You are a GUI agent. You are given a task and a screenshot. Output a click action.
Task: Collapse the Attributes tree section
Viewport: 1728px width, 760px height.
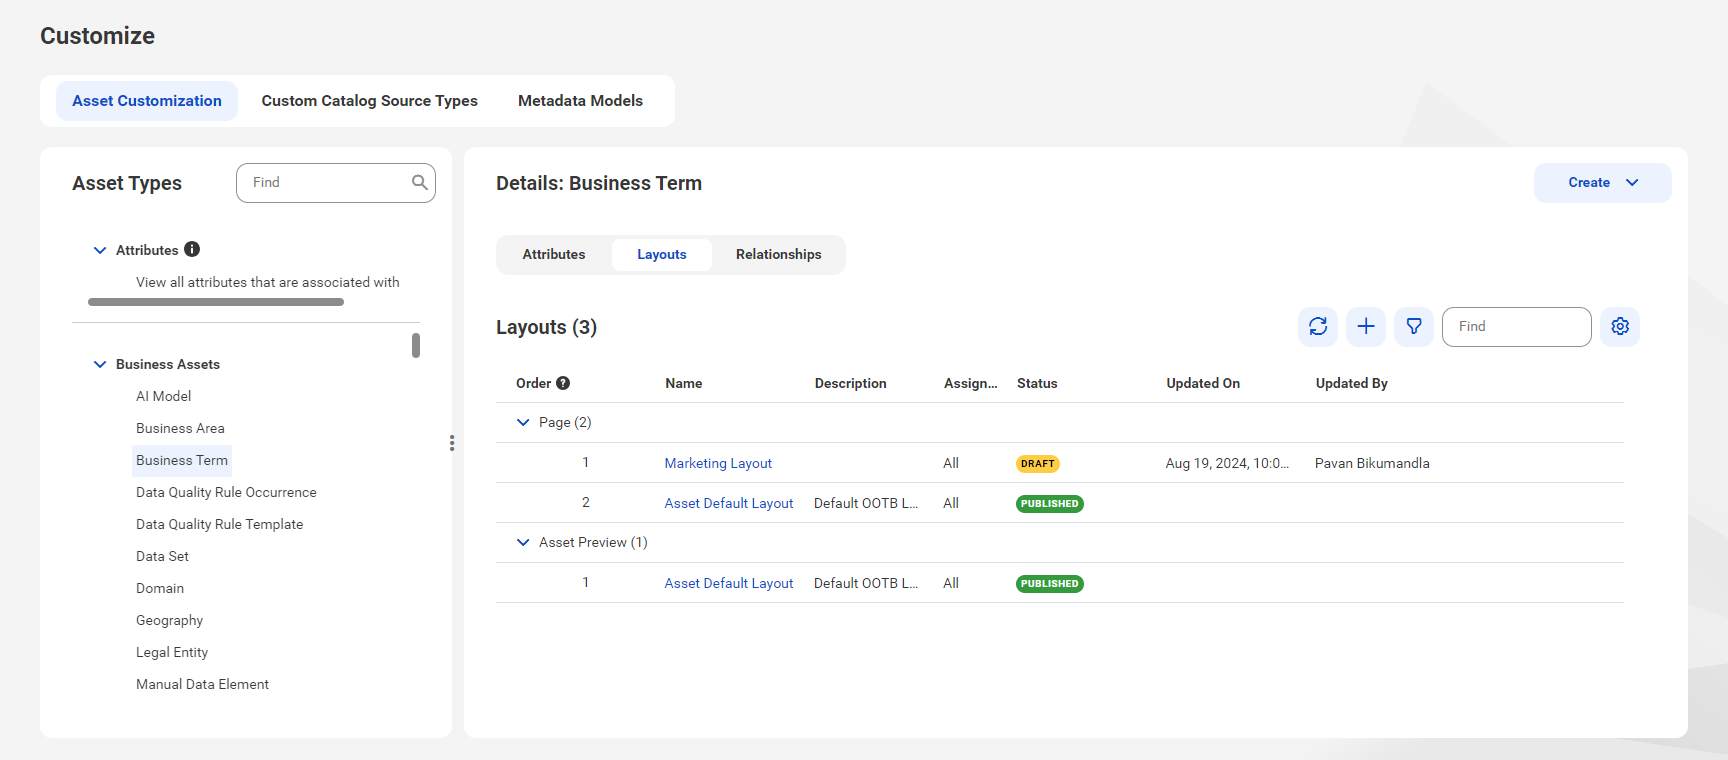click(x=100, y=250)
